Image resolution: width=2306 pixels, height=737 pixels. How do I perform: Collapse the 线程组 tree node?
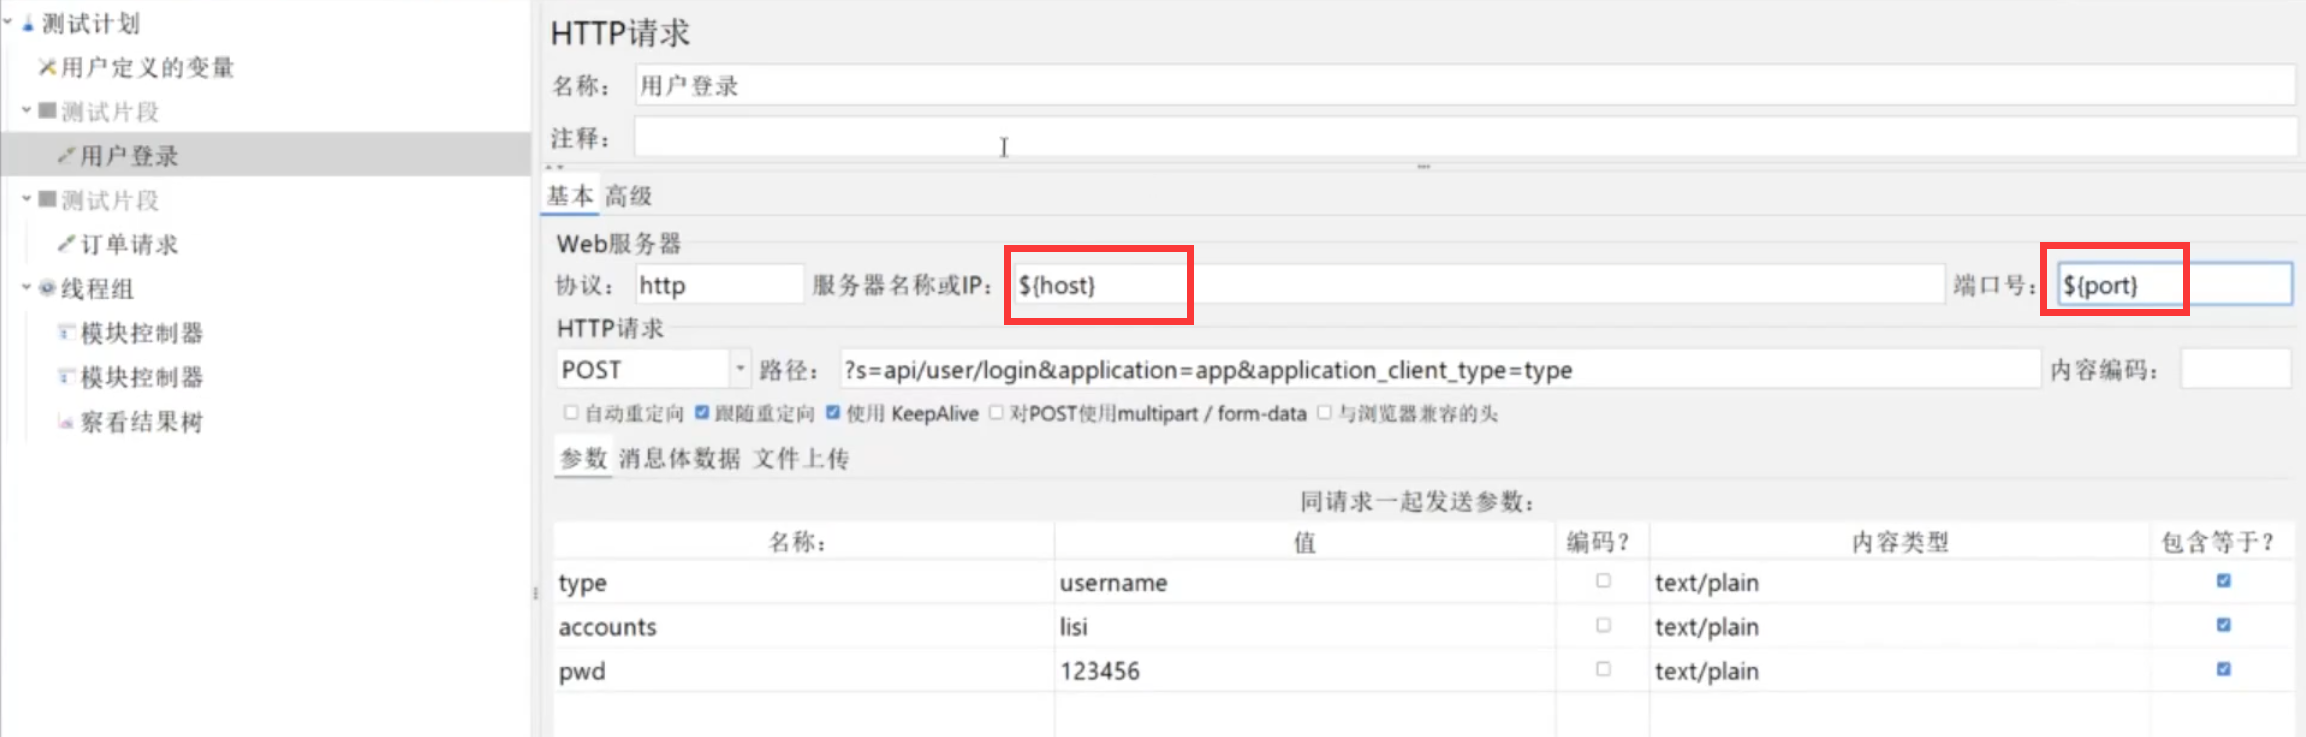27,287
